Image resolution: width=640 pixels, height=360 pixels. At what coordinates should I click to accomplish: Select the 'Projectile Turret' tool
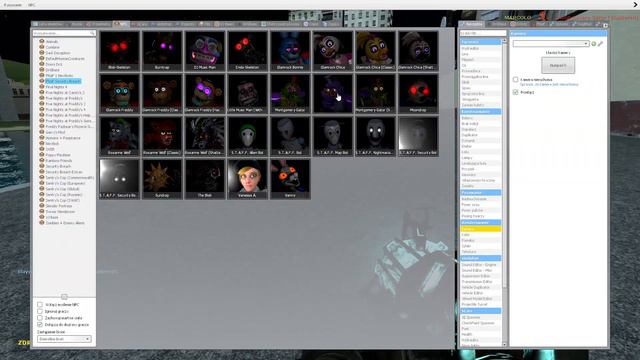(480, 304)
